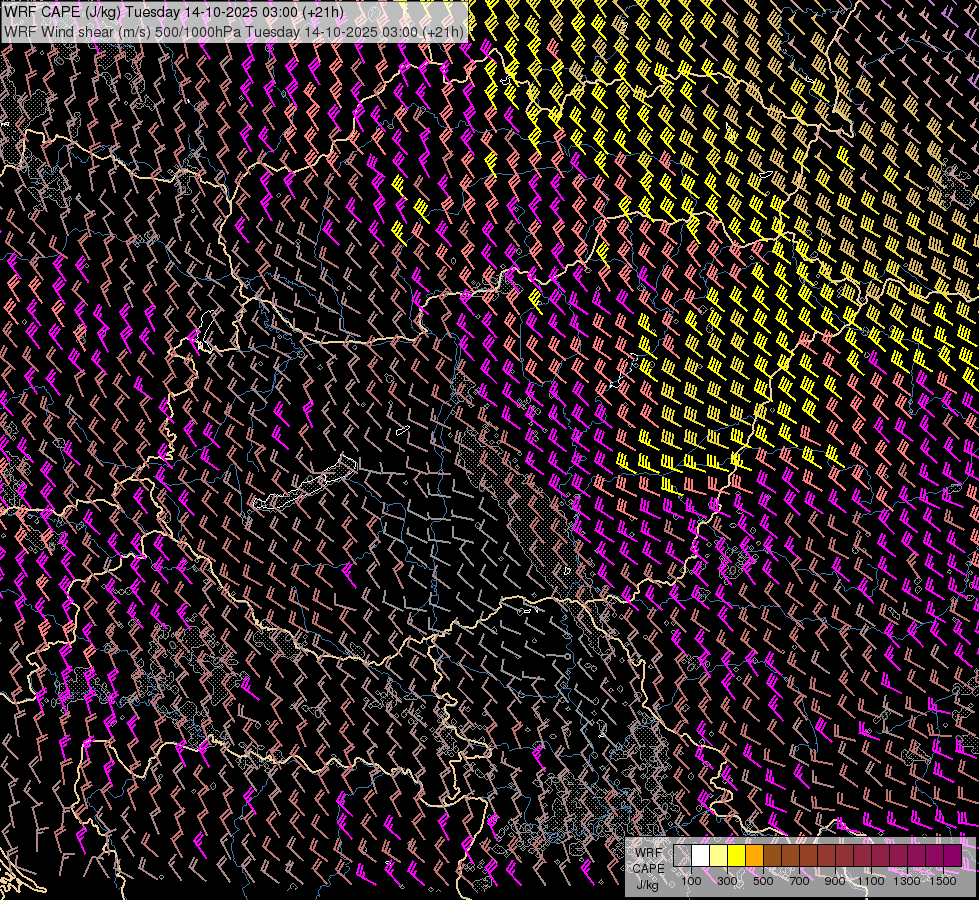
Task: Click the 100 label on the legend
Action: click(x=691, y=881)
